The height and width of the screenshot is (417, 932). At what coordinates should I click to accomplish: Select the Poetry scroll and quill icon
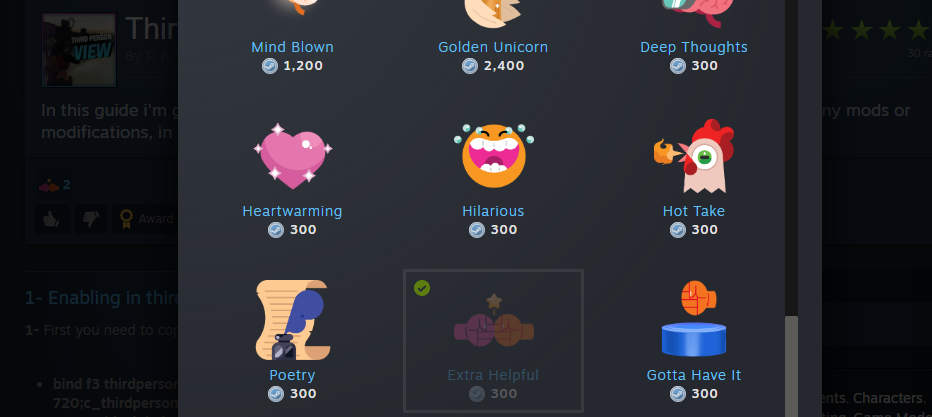point(292,320)
